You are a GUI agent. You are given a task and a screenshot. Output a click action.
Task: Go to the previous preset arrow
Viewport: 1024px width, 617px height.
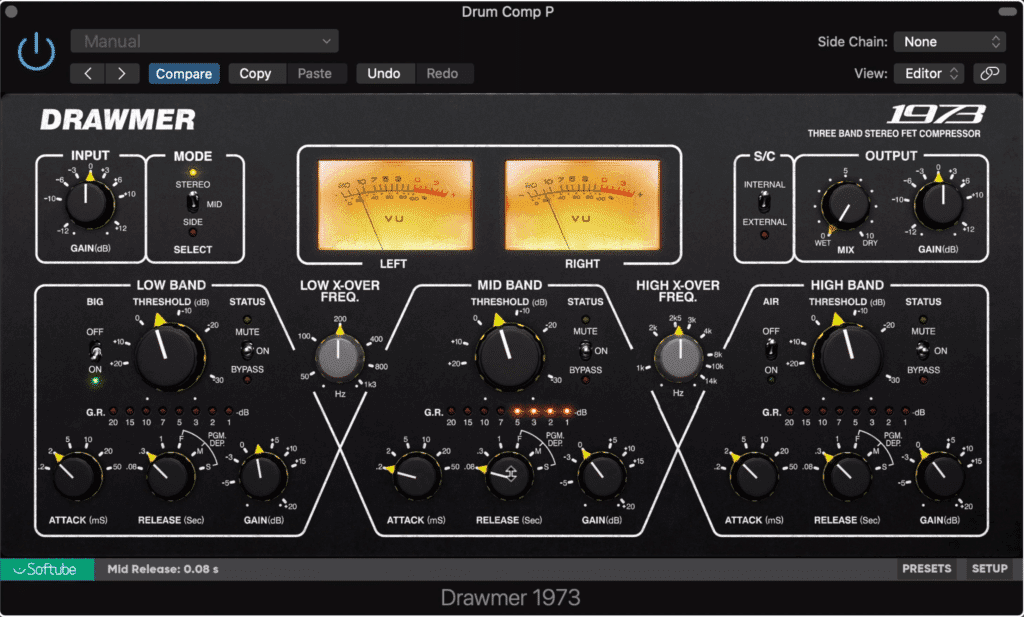pos(88,74)
